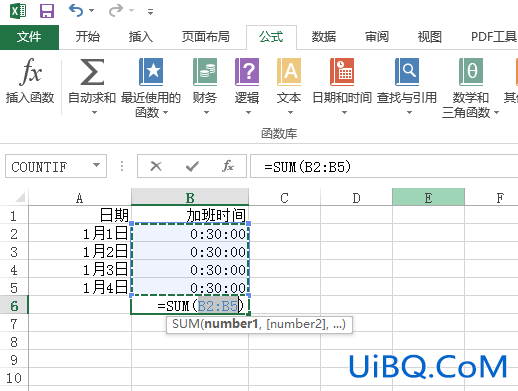
Task: Click cell B1 containing 加班时间
Action: point(190,215)
